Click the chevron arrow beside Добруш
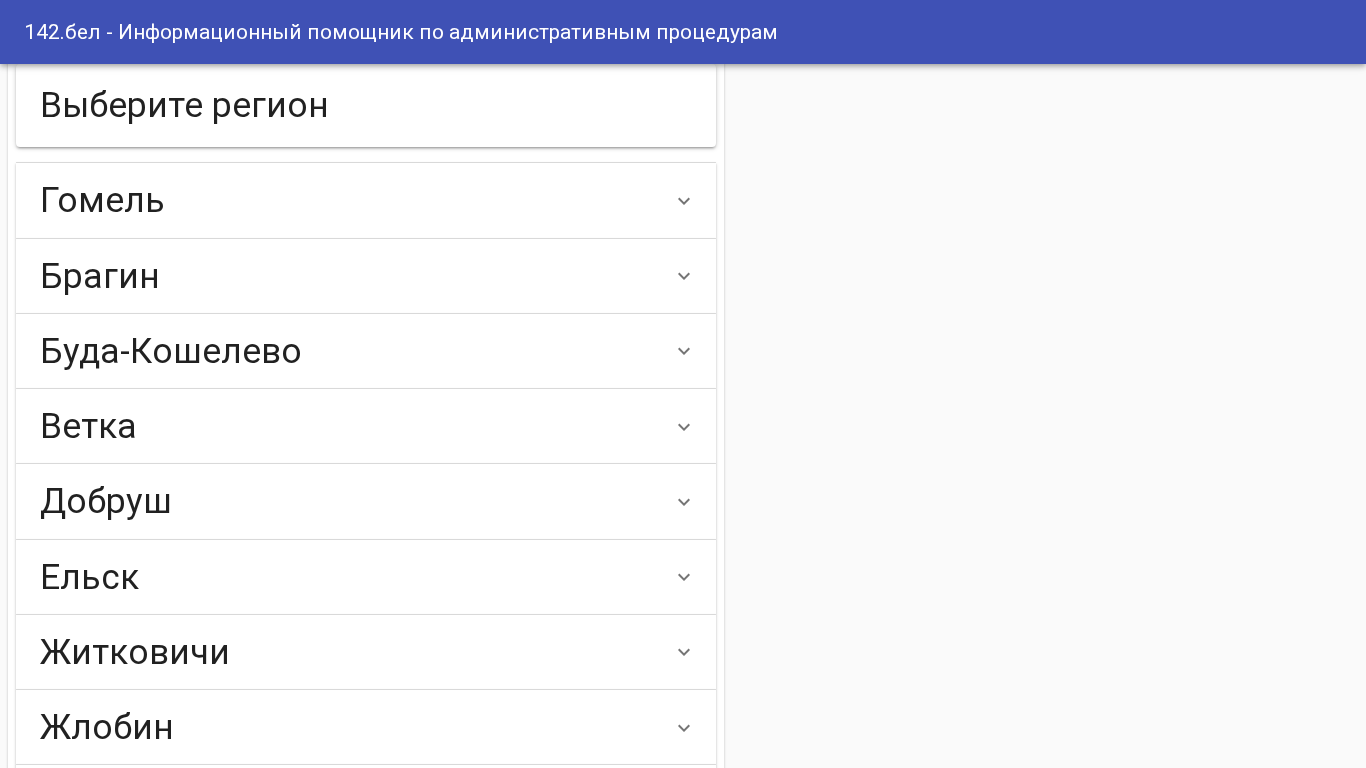The height and width of the screenshot is (768, 1366). [684, 502]
